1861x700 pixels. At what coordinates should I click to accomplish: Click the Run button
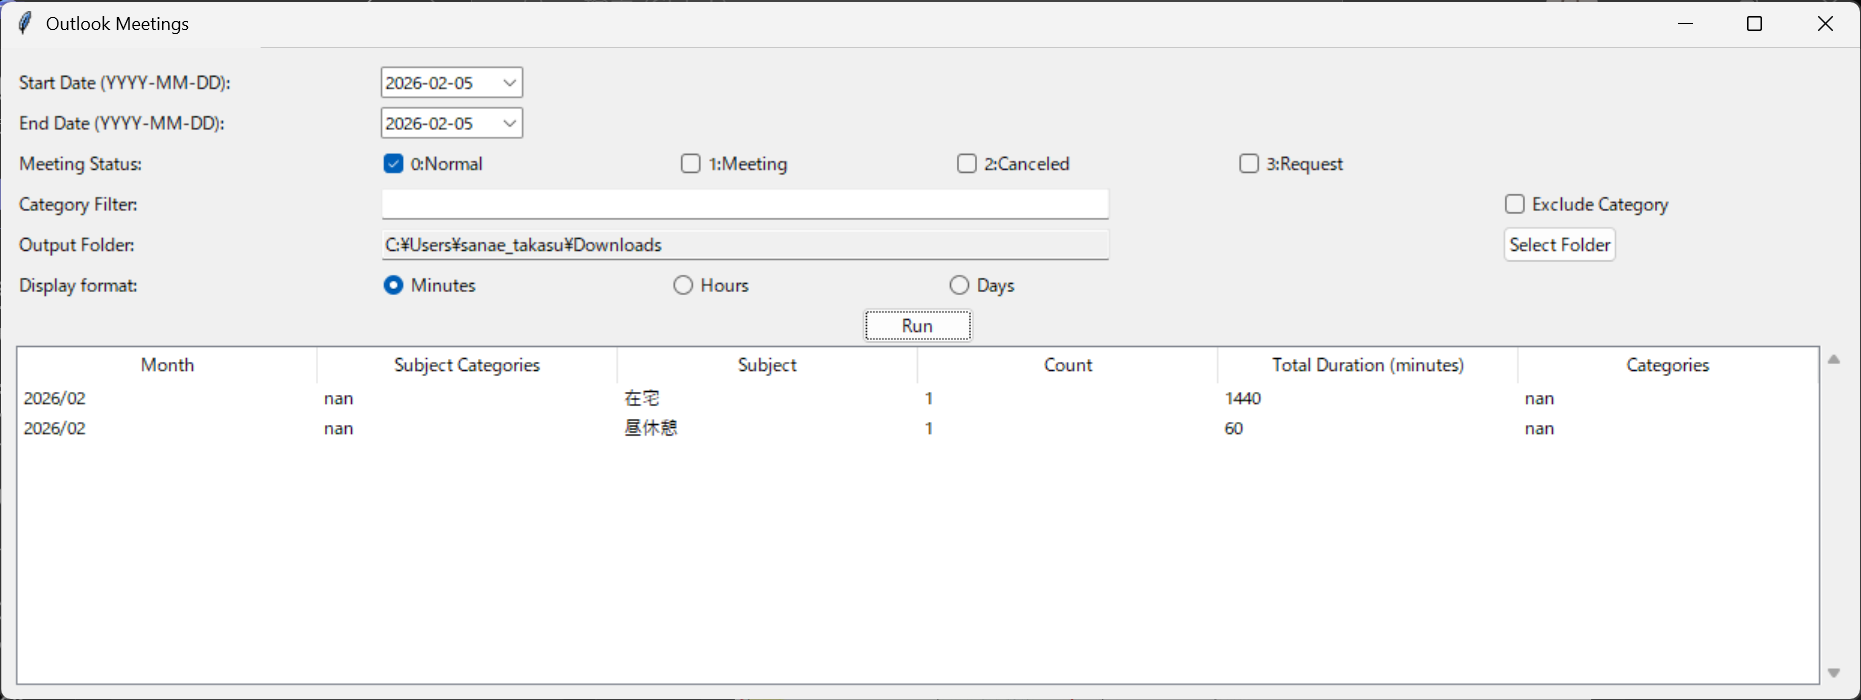(x=917, y=326)
